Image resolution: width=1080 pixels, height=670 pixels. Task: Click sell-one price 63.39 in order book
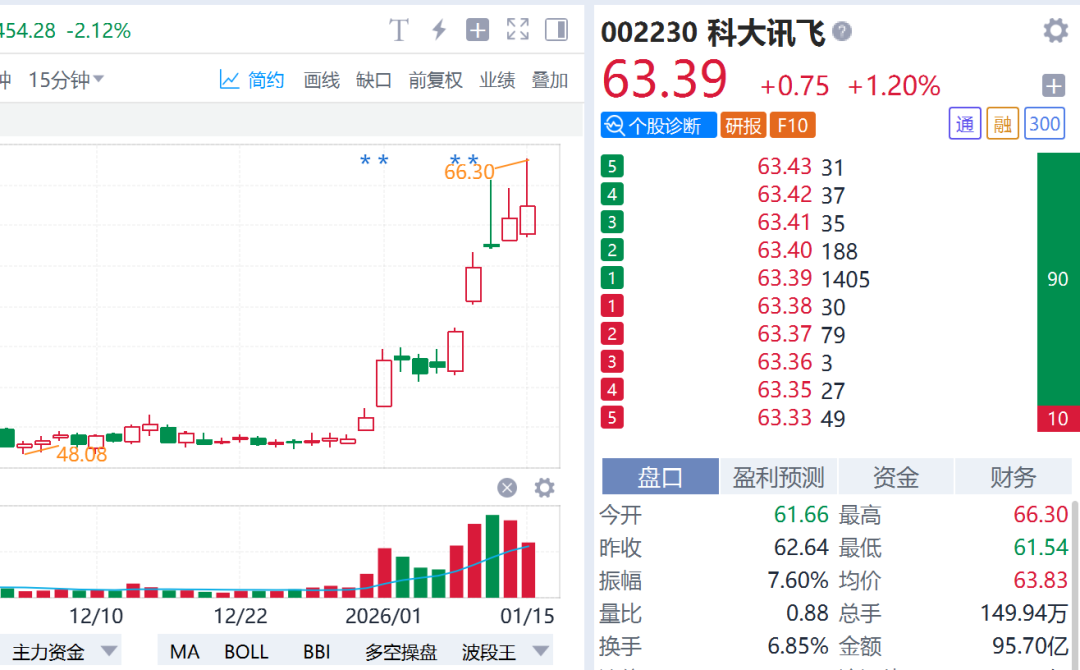click(785, 278)
